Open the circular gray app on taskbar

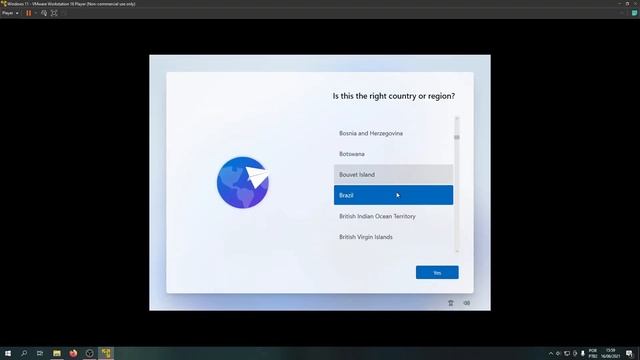click(x=89, y=353)
